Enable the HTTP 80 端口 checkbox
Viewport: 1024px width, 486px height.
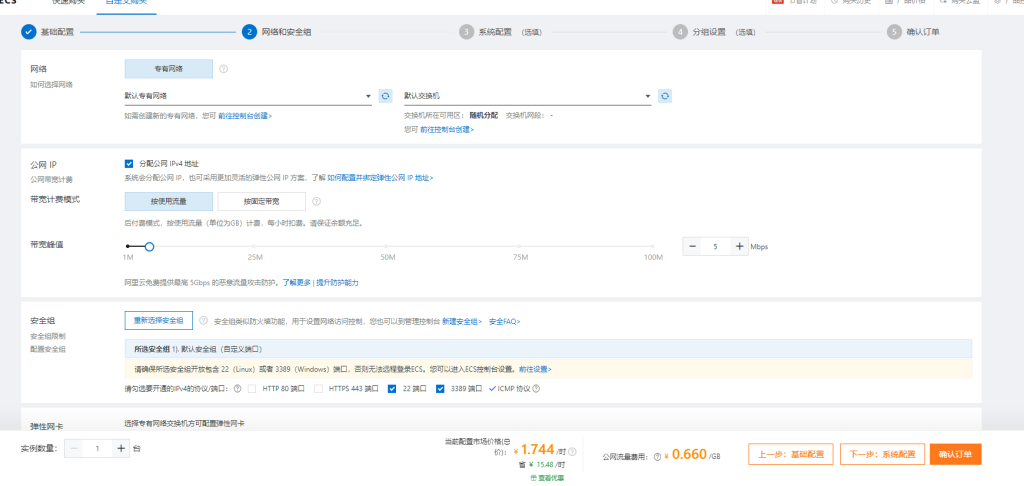[x=251, y=389]
